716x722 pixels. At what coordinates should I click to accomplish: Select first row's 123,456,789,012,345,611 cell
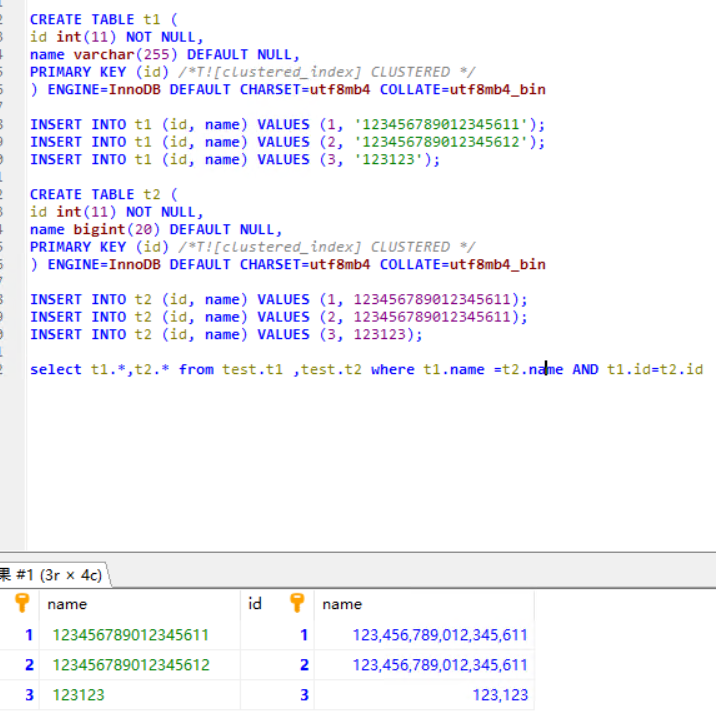point(440,635)
